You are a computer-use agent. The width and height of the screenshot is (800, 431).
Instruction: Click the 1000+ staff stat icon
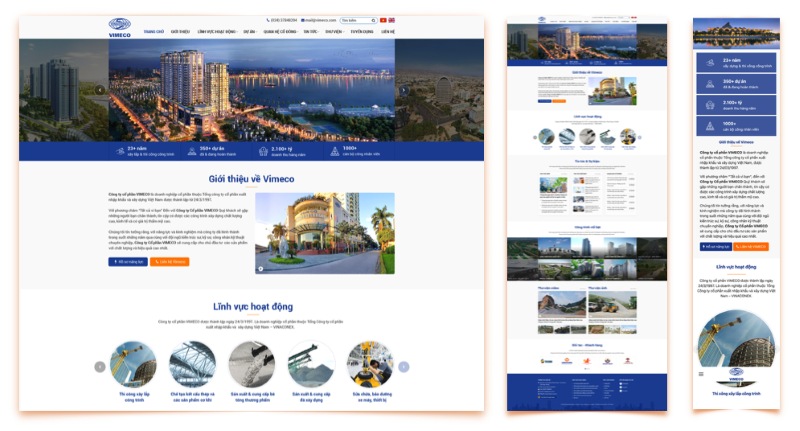pos(335,151)
